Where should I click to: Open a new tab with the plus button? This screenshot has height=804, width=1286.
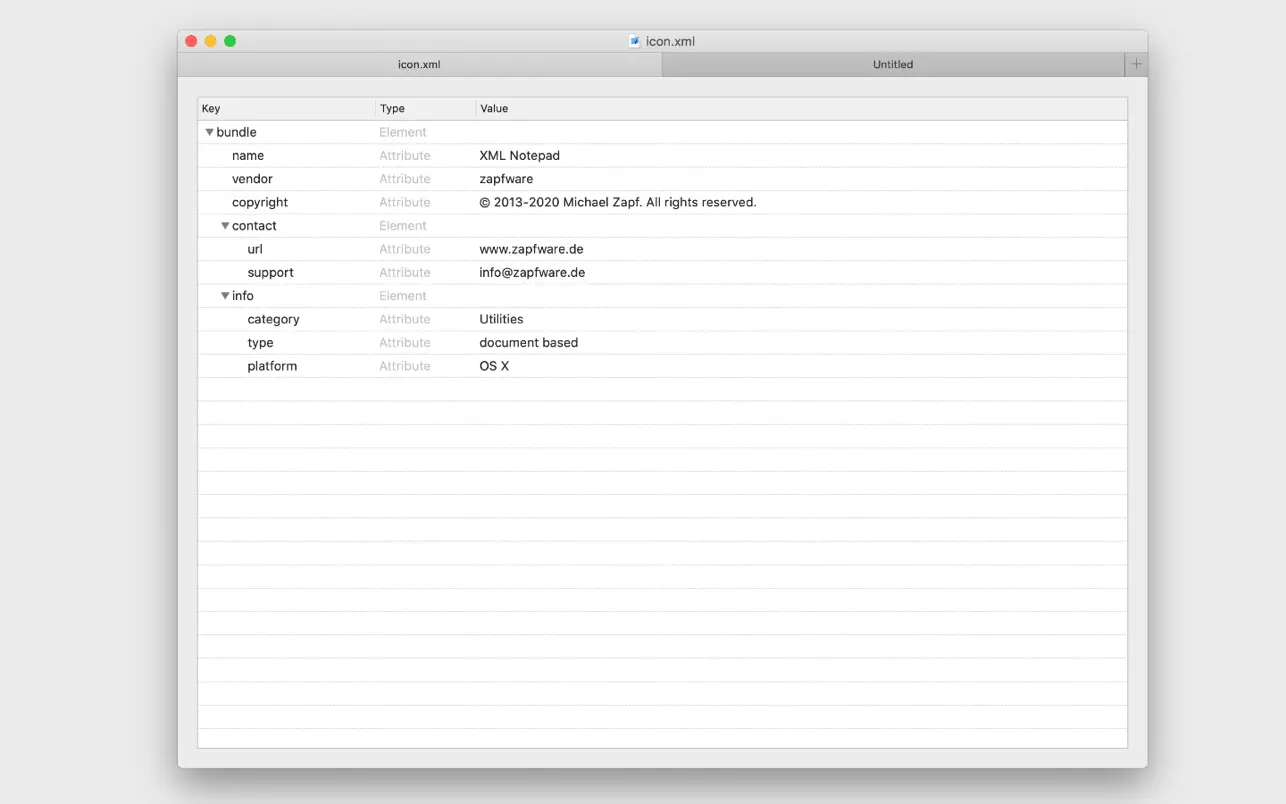pos(1135,63)
